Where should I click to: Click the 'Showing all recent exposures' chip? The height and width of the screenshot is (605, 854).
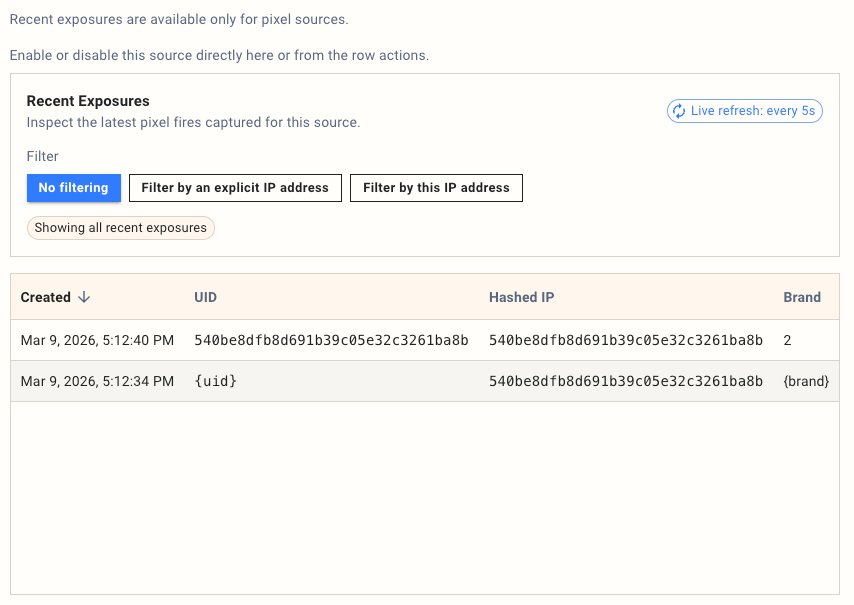coord(121,228)
